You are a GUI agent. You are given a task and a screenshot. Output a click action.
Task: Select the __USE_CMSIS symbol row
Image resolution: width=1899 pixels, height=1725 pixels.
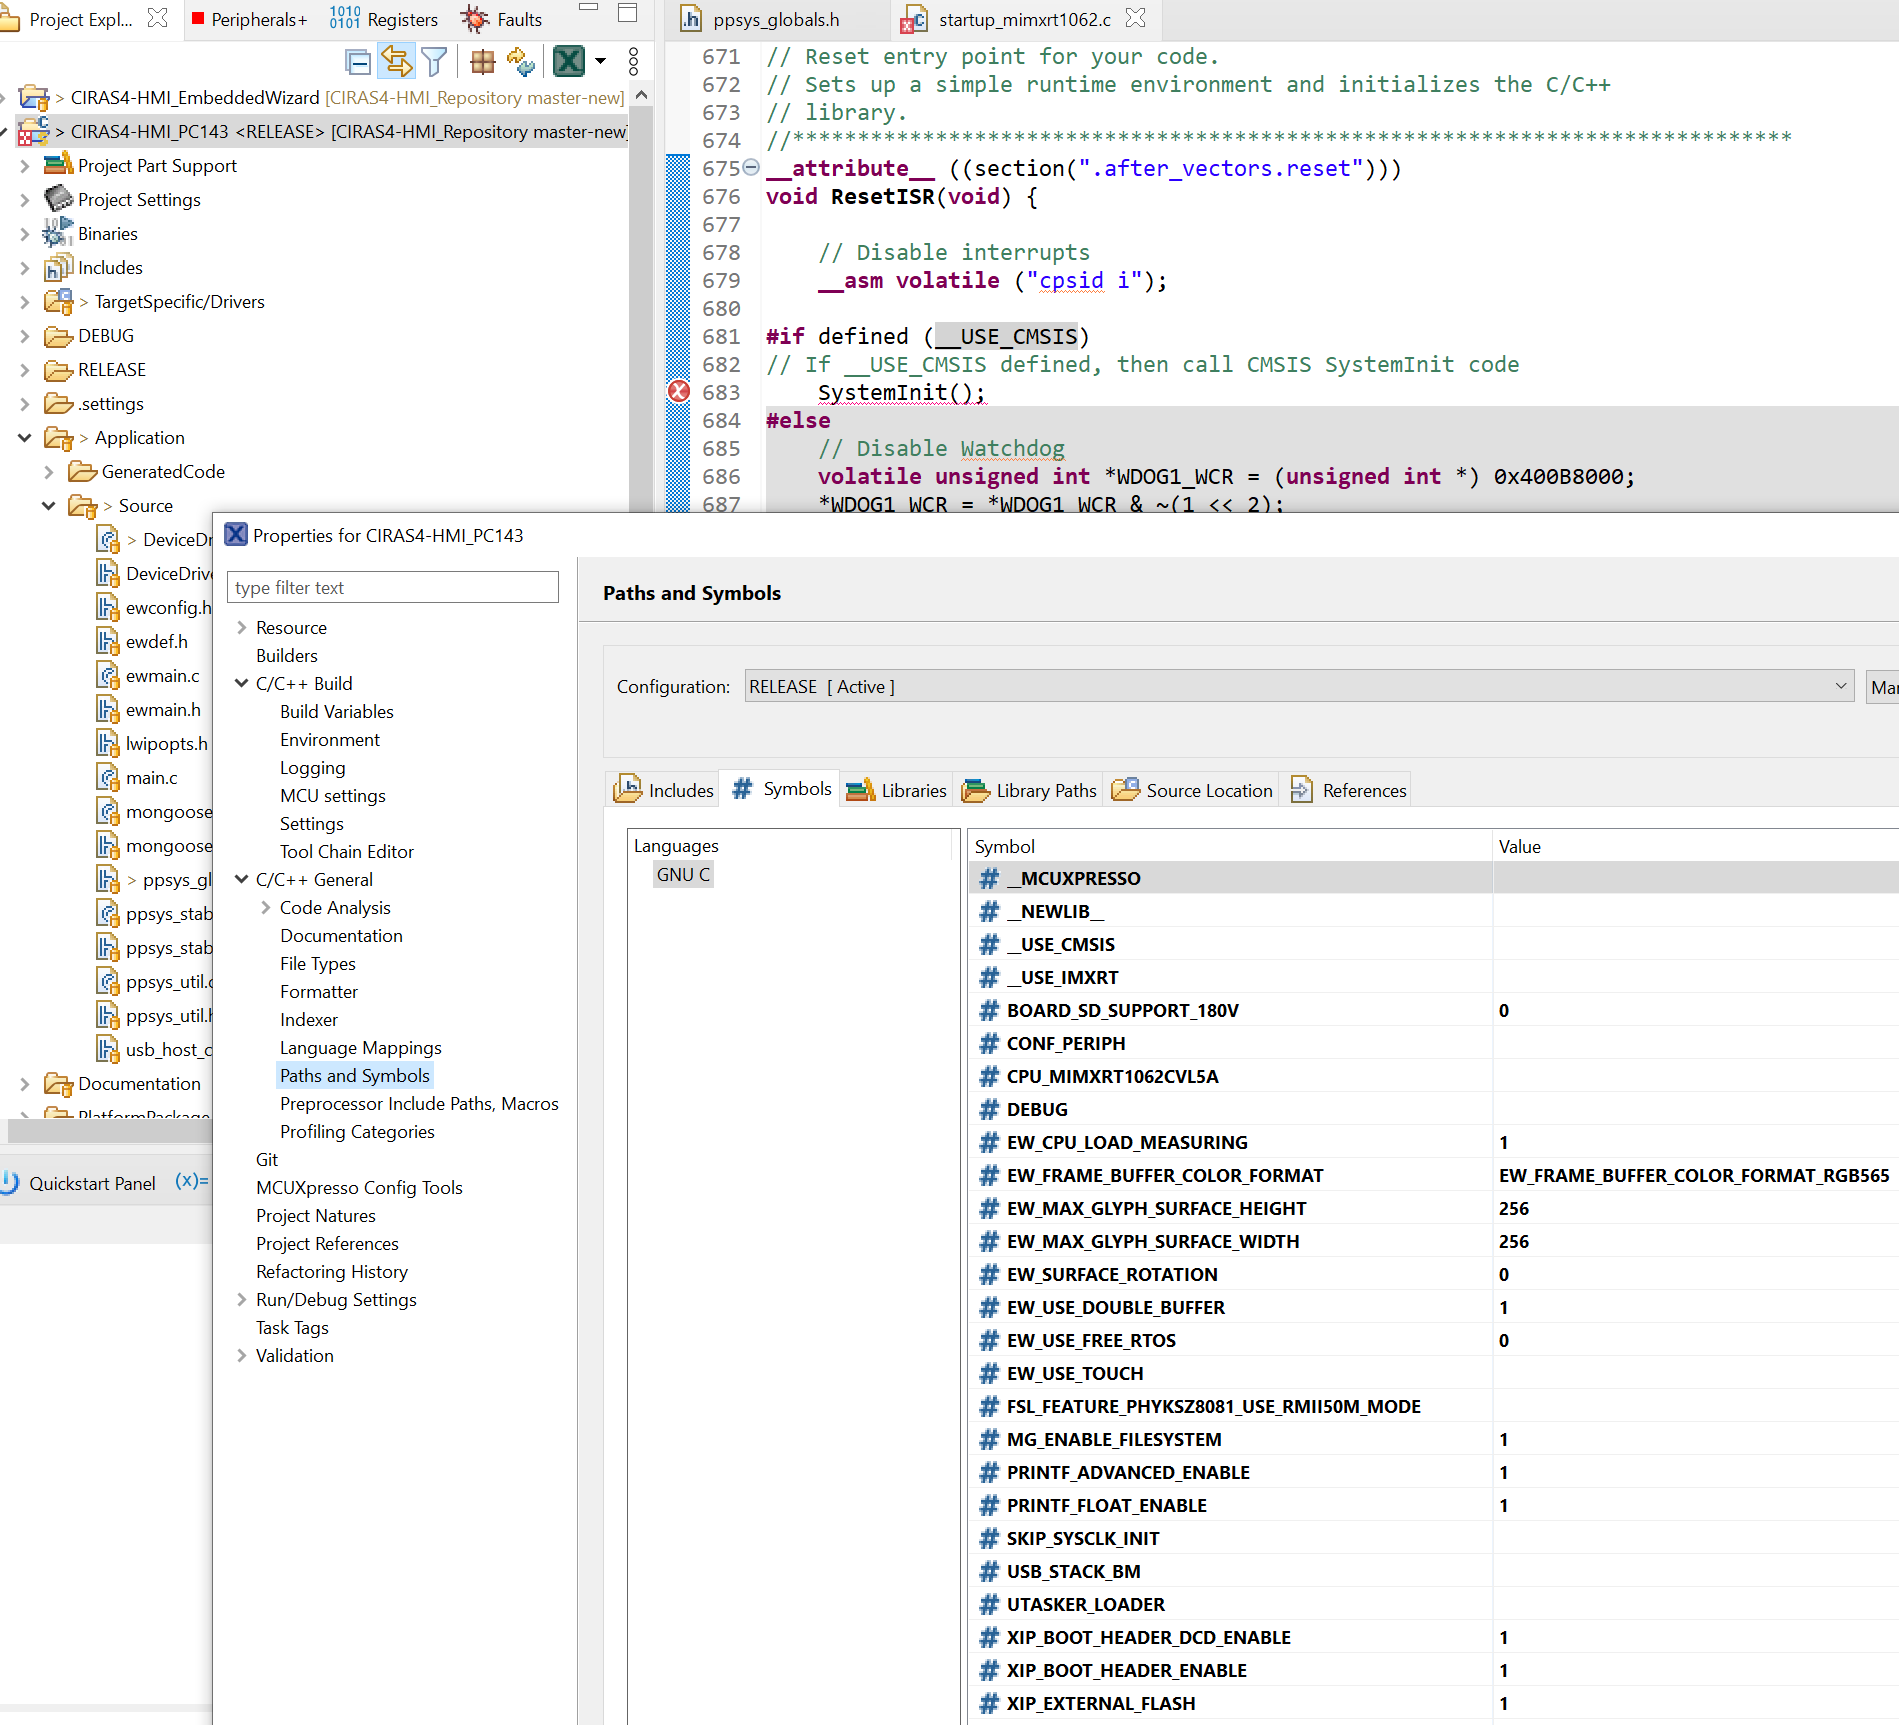(x=1060, y=944)
